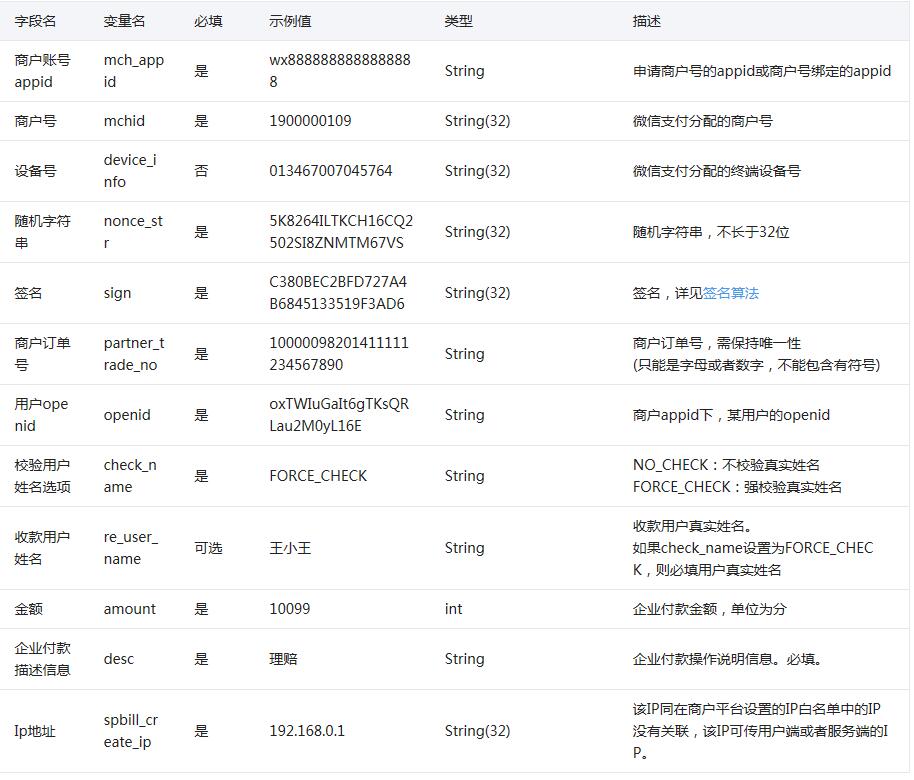Click the amount example value 10099
914x780 pixels.
point(289,609)
